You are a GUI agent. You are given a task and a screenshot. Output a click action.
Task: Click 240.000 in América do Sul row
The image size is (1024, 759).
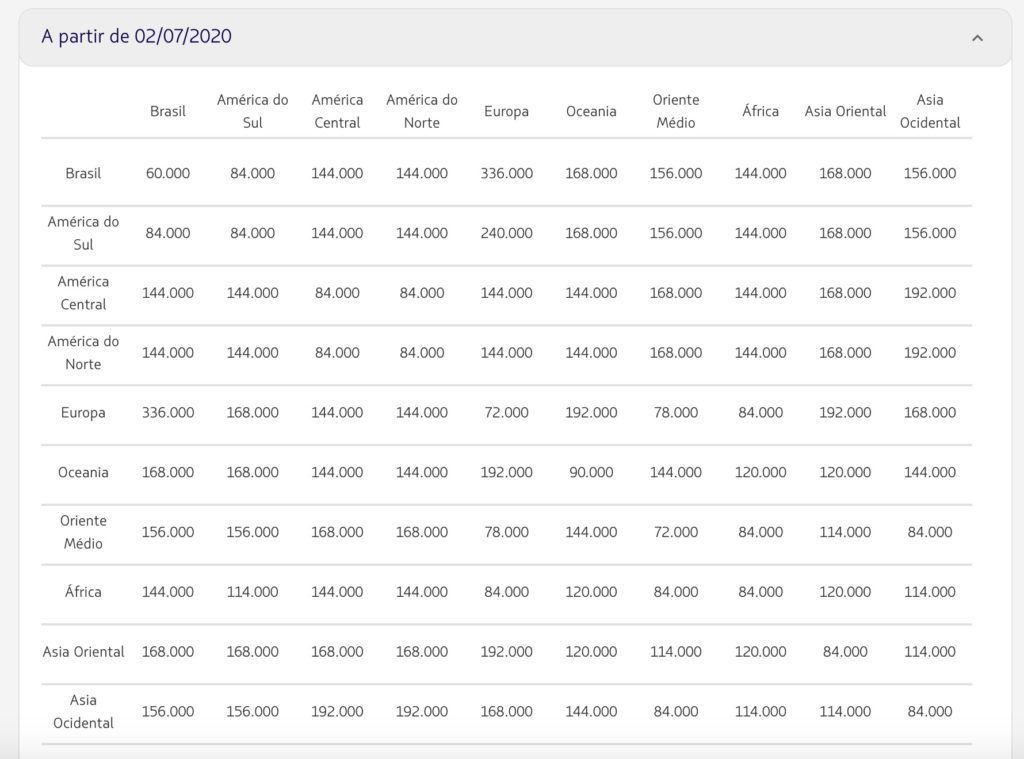(x=506, y=233)
